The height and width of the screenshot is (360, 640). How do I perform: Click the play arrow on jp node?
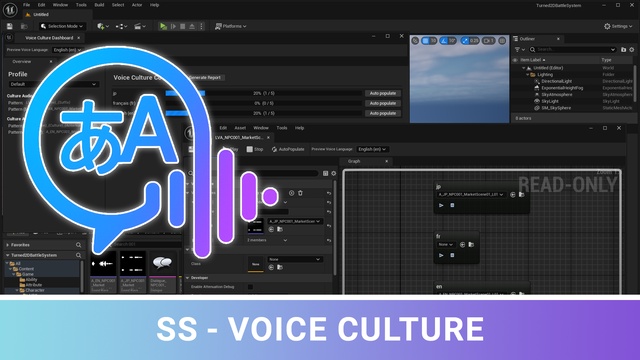[441, 205]
